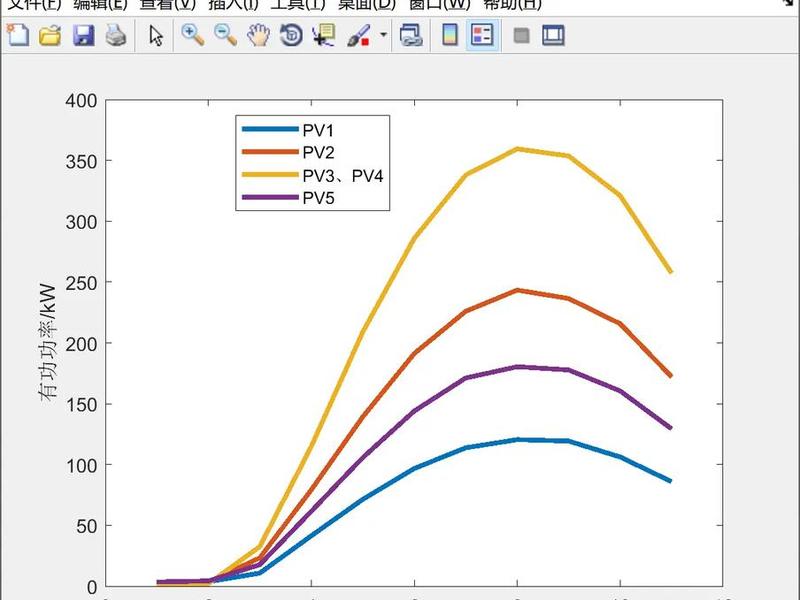This screenshot has width=800, height=600.
Task: Click the 100 y-axis tick label
Action: [81, 465]
